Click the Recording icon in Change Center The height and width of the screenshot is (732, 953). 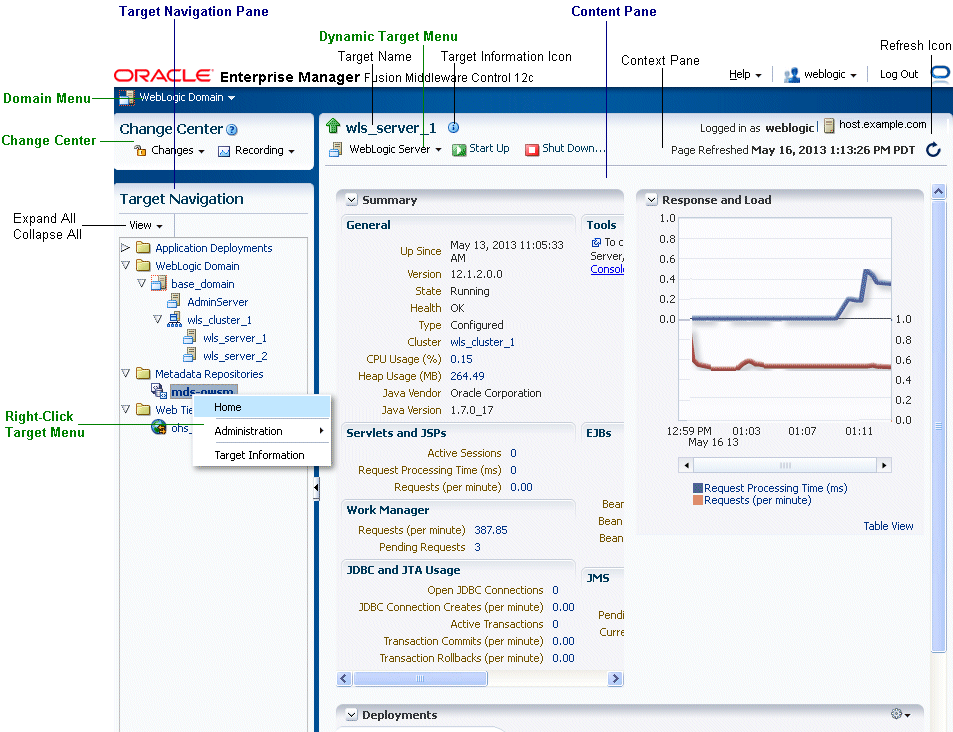pos(224,151)
